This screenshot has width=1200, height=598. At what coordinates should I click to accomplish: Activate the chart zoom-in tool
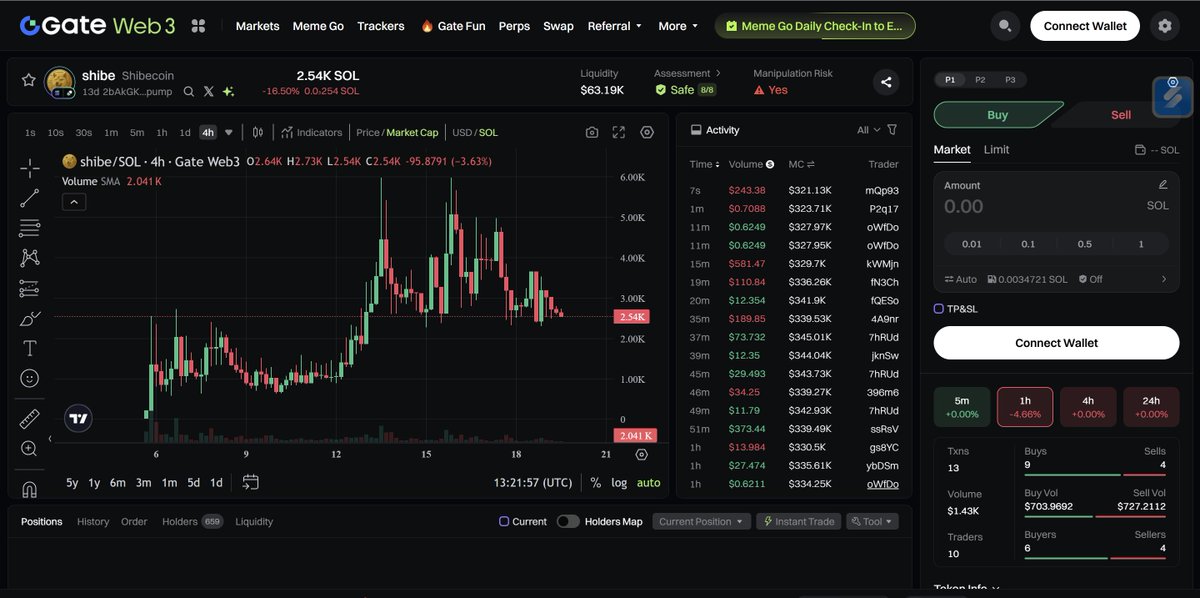pyautogui.click(x=30, y=449)
